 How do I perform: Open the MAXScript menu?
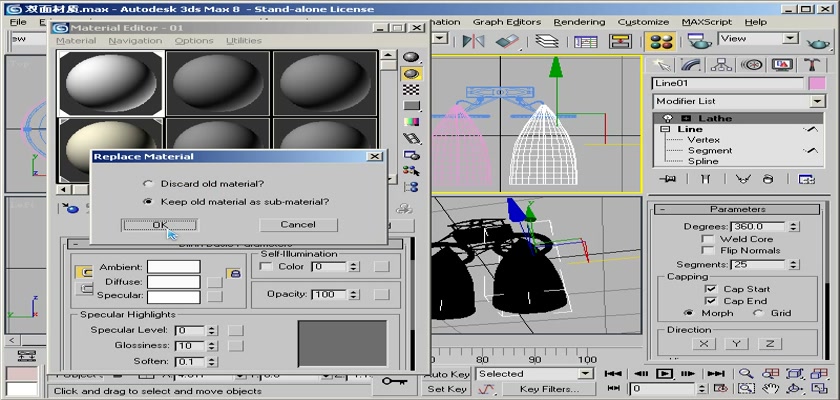[x=707, y=22]
